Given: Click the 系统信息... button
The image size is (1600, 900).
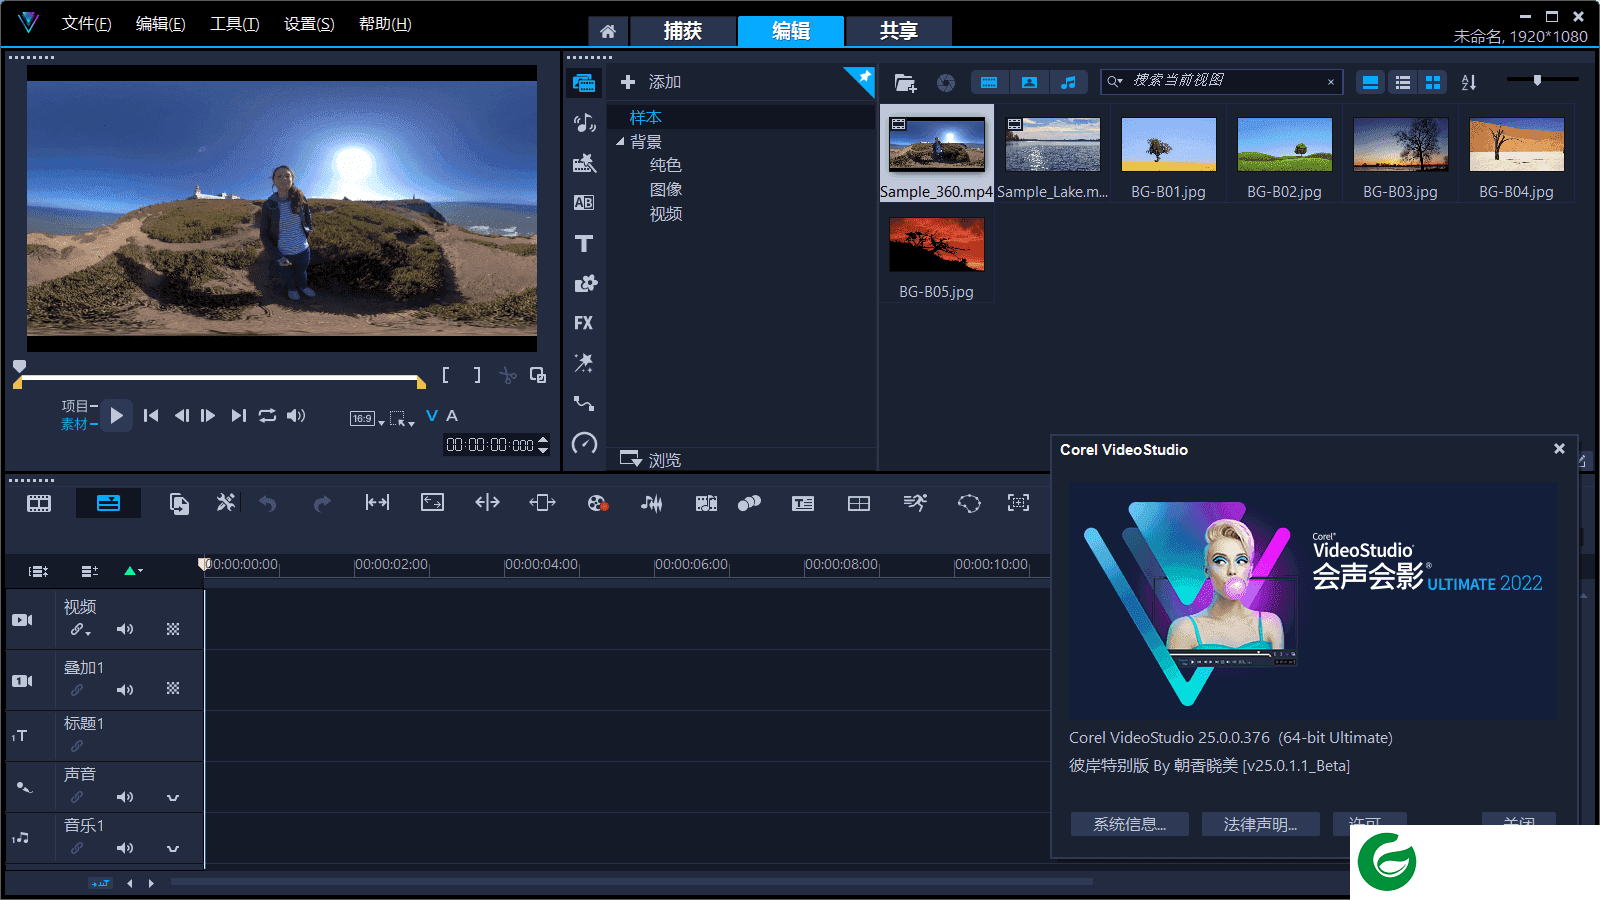Looking at the screenshot, I should 1130,824.
